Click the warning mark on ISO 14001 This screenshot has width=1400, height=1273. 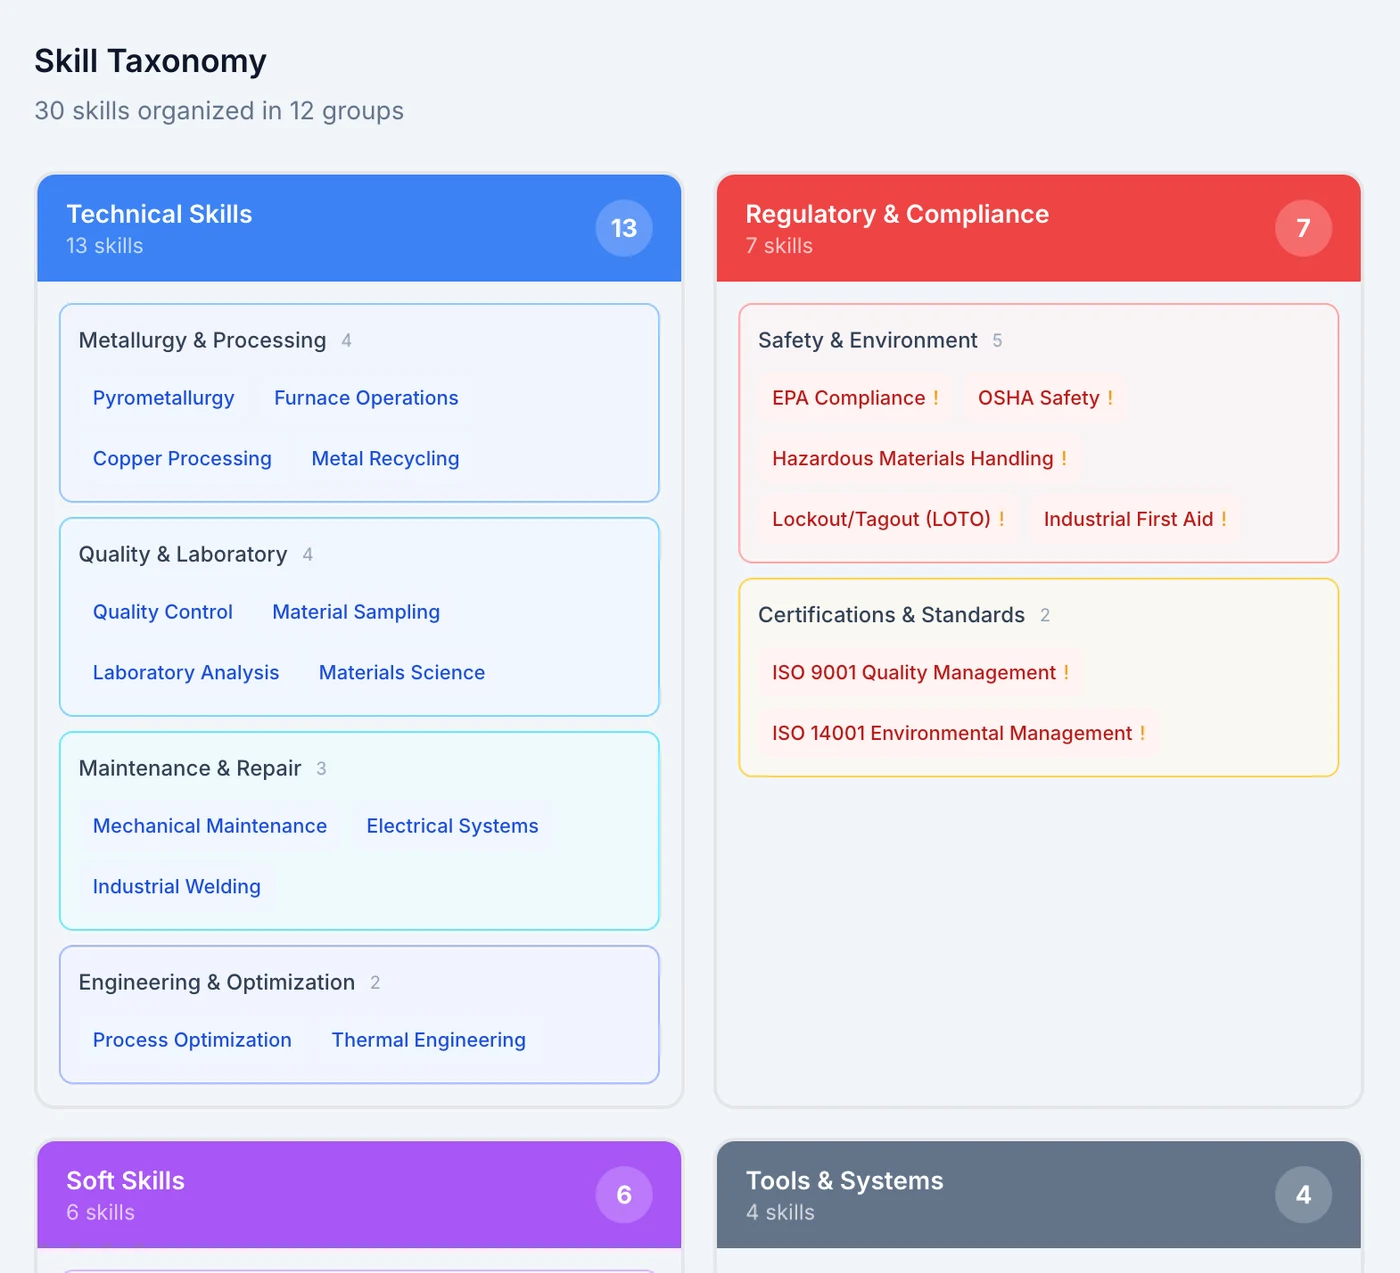(1142, 734)
